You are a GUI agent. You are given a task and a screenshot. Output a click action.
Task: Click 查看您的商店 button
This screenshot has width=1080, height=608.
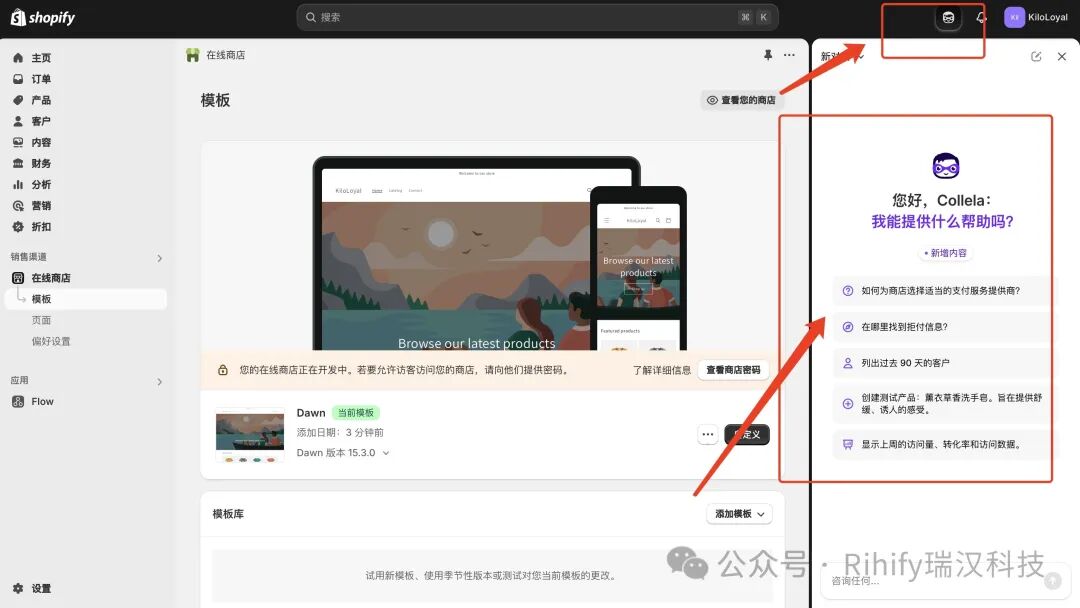coord(741,101)
